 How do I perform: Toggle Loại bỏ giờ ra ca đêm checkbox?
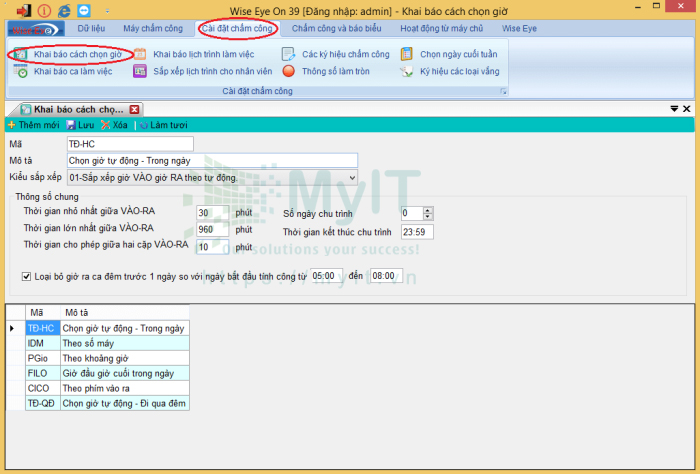click(x=26, y=277)
